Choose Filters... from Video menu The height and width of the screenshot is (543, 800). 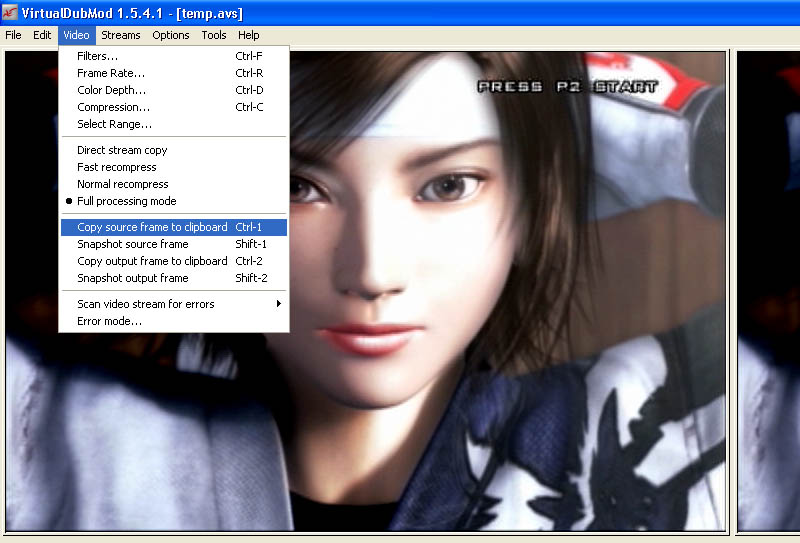pyautogui.click(x=174, y=56)
